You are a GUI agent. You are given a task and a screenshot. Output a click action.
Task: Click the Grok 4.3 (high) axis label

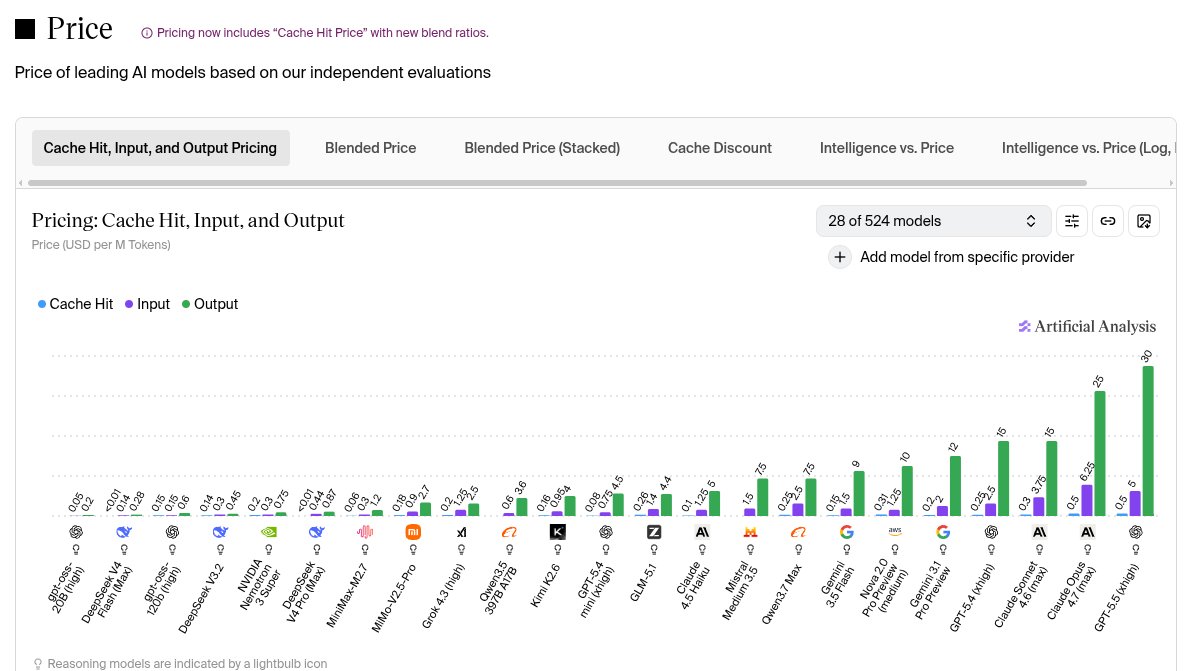pyautogui.click(x=442, y=596)
